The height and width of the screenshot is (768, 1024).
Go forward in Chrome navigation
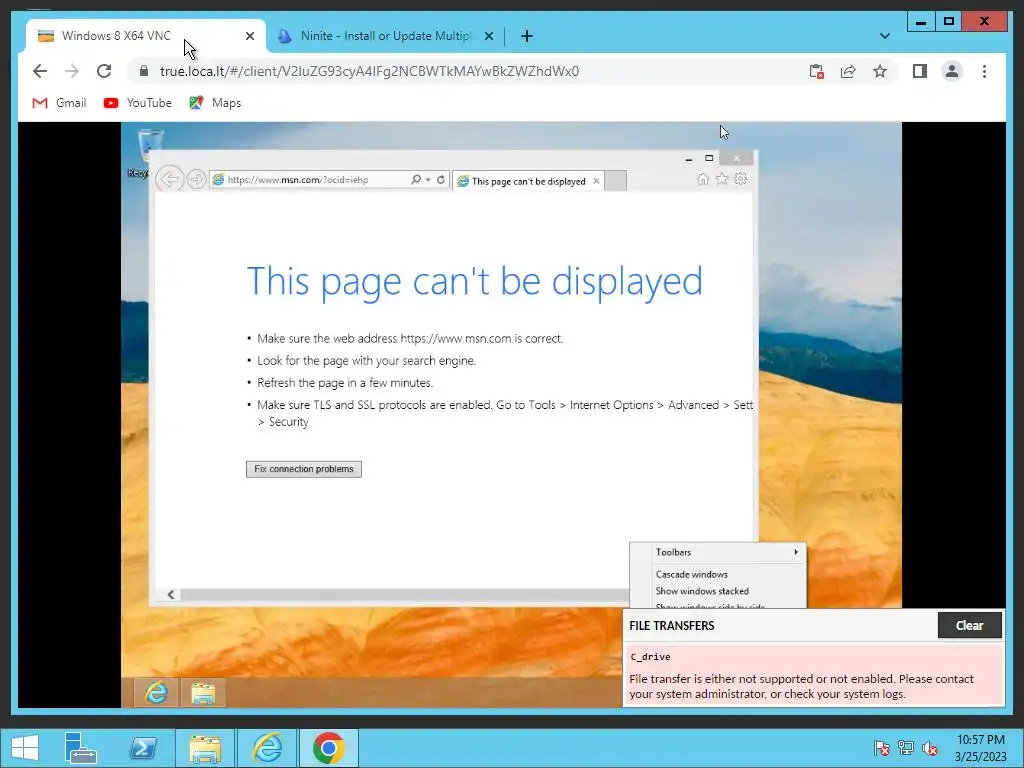(72, 71)
